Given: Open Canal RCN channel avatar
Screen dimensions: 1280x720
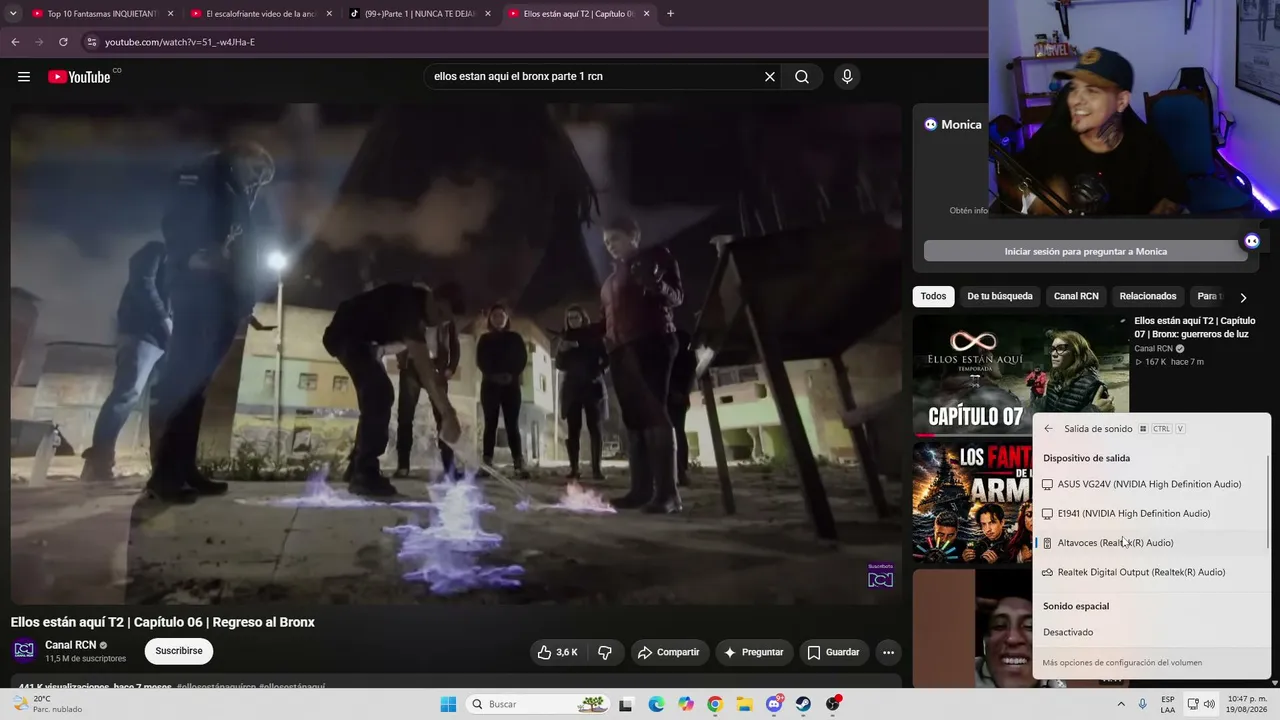Looking at the screenshot, I should point(24,651).
